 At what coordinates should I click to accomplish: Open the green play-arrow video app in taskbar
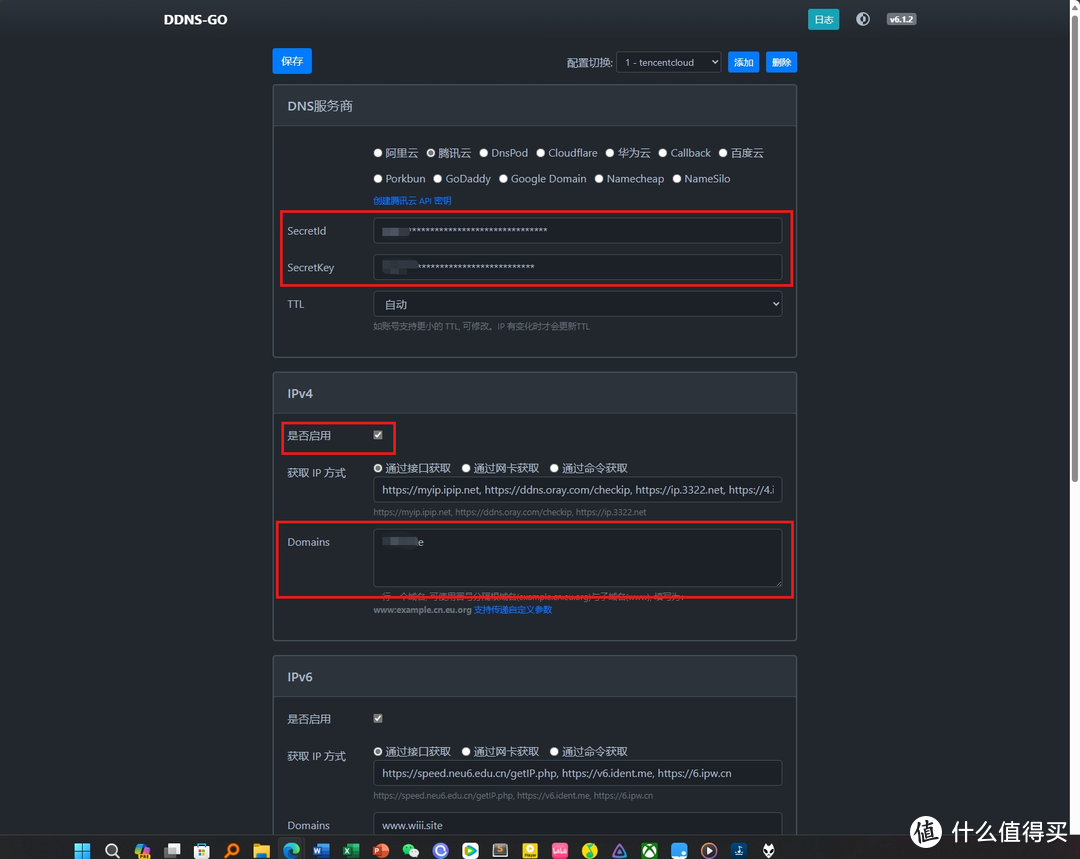tap(470, 850)
